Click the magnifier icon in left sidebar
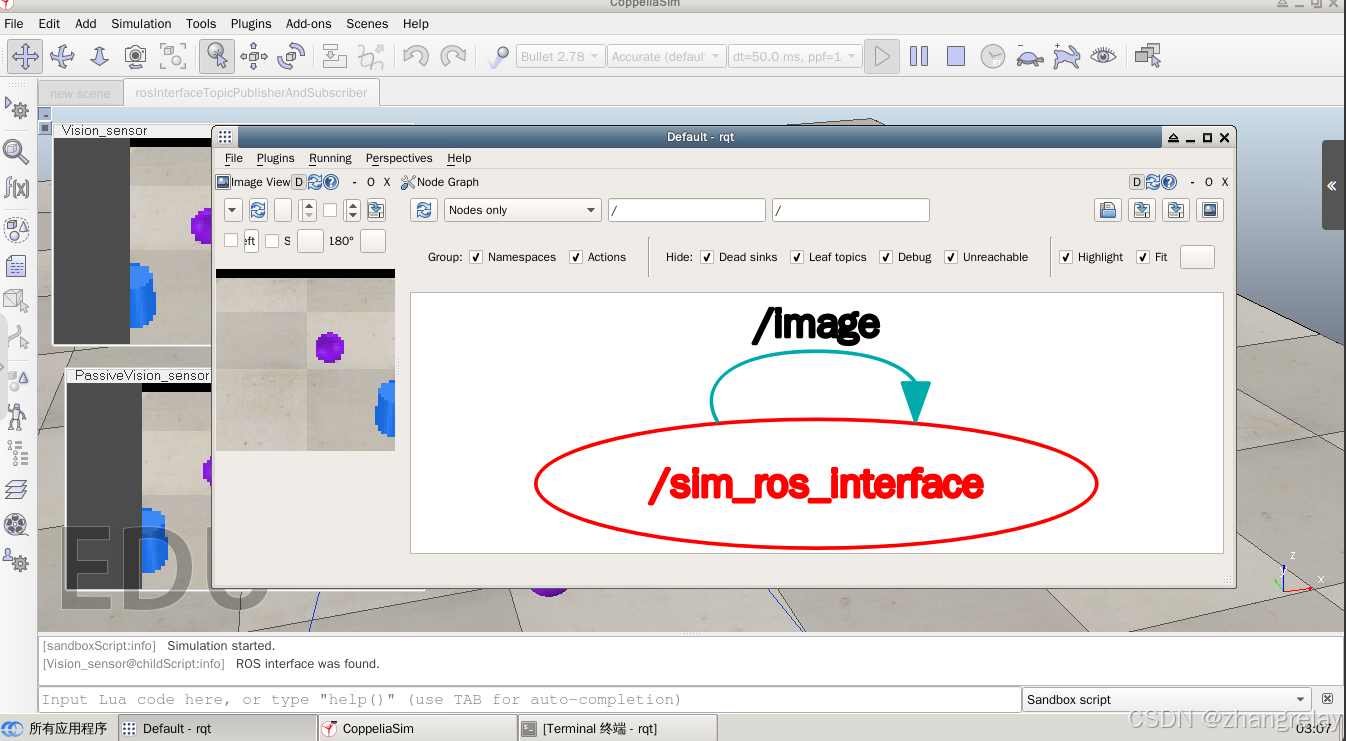This screenshot has width=1346, height=741. click(16, 151)
